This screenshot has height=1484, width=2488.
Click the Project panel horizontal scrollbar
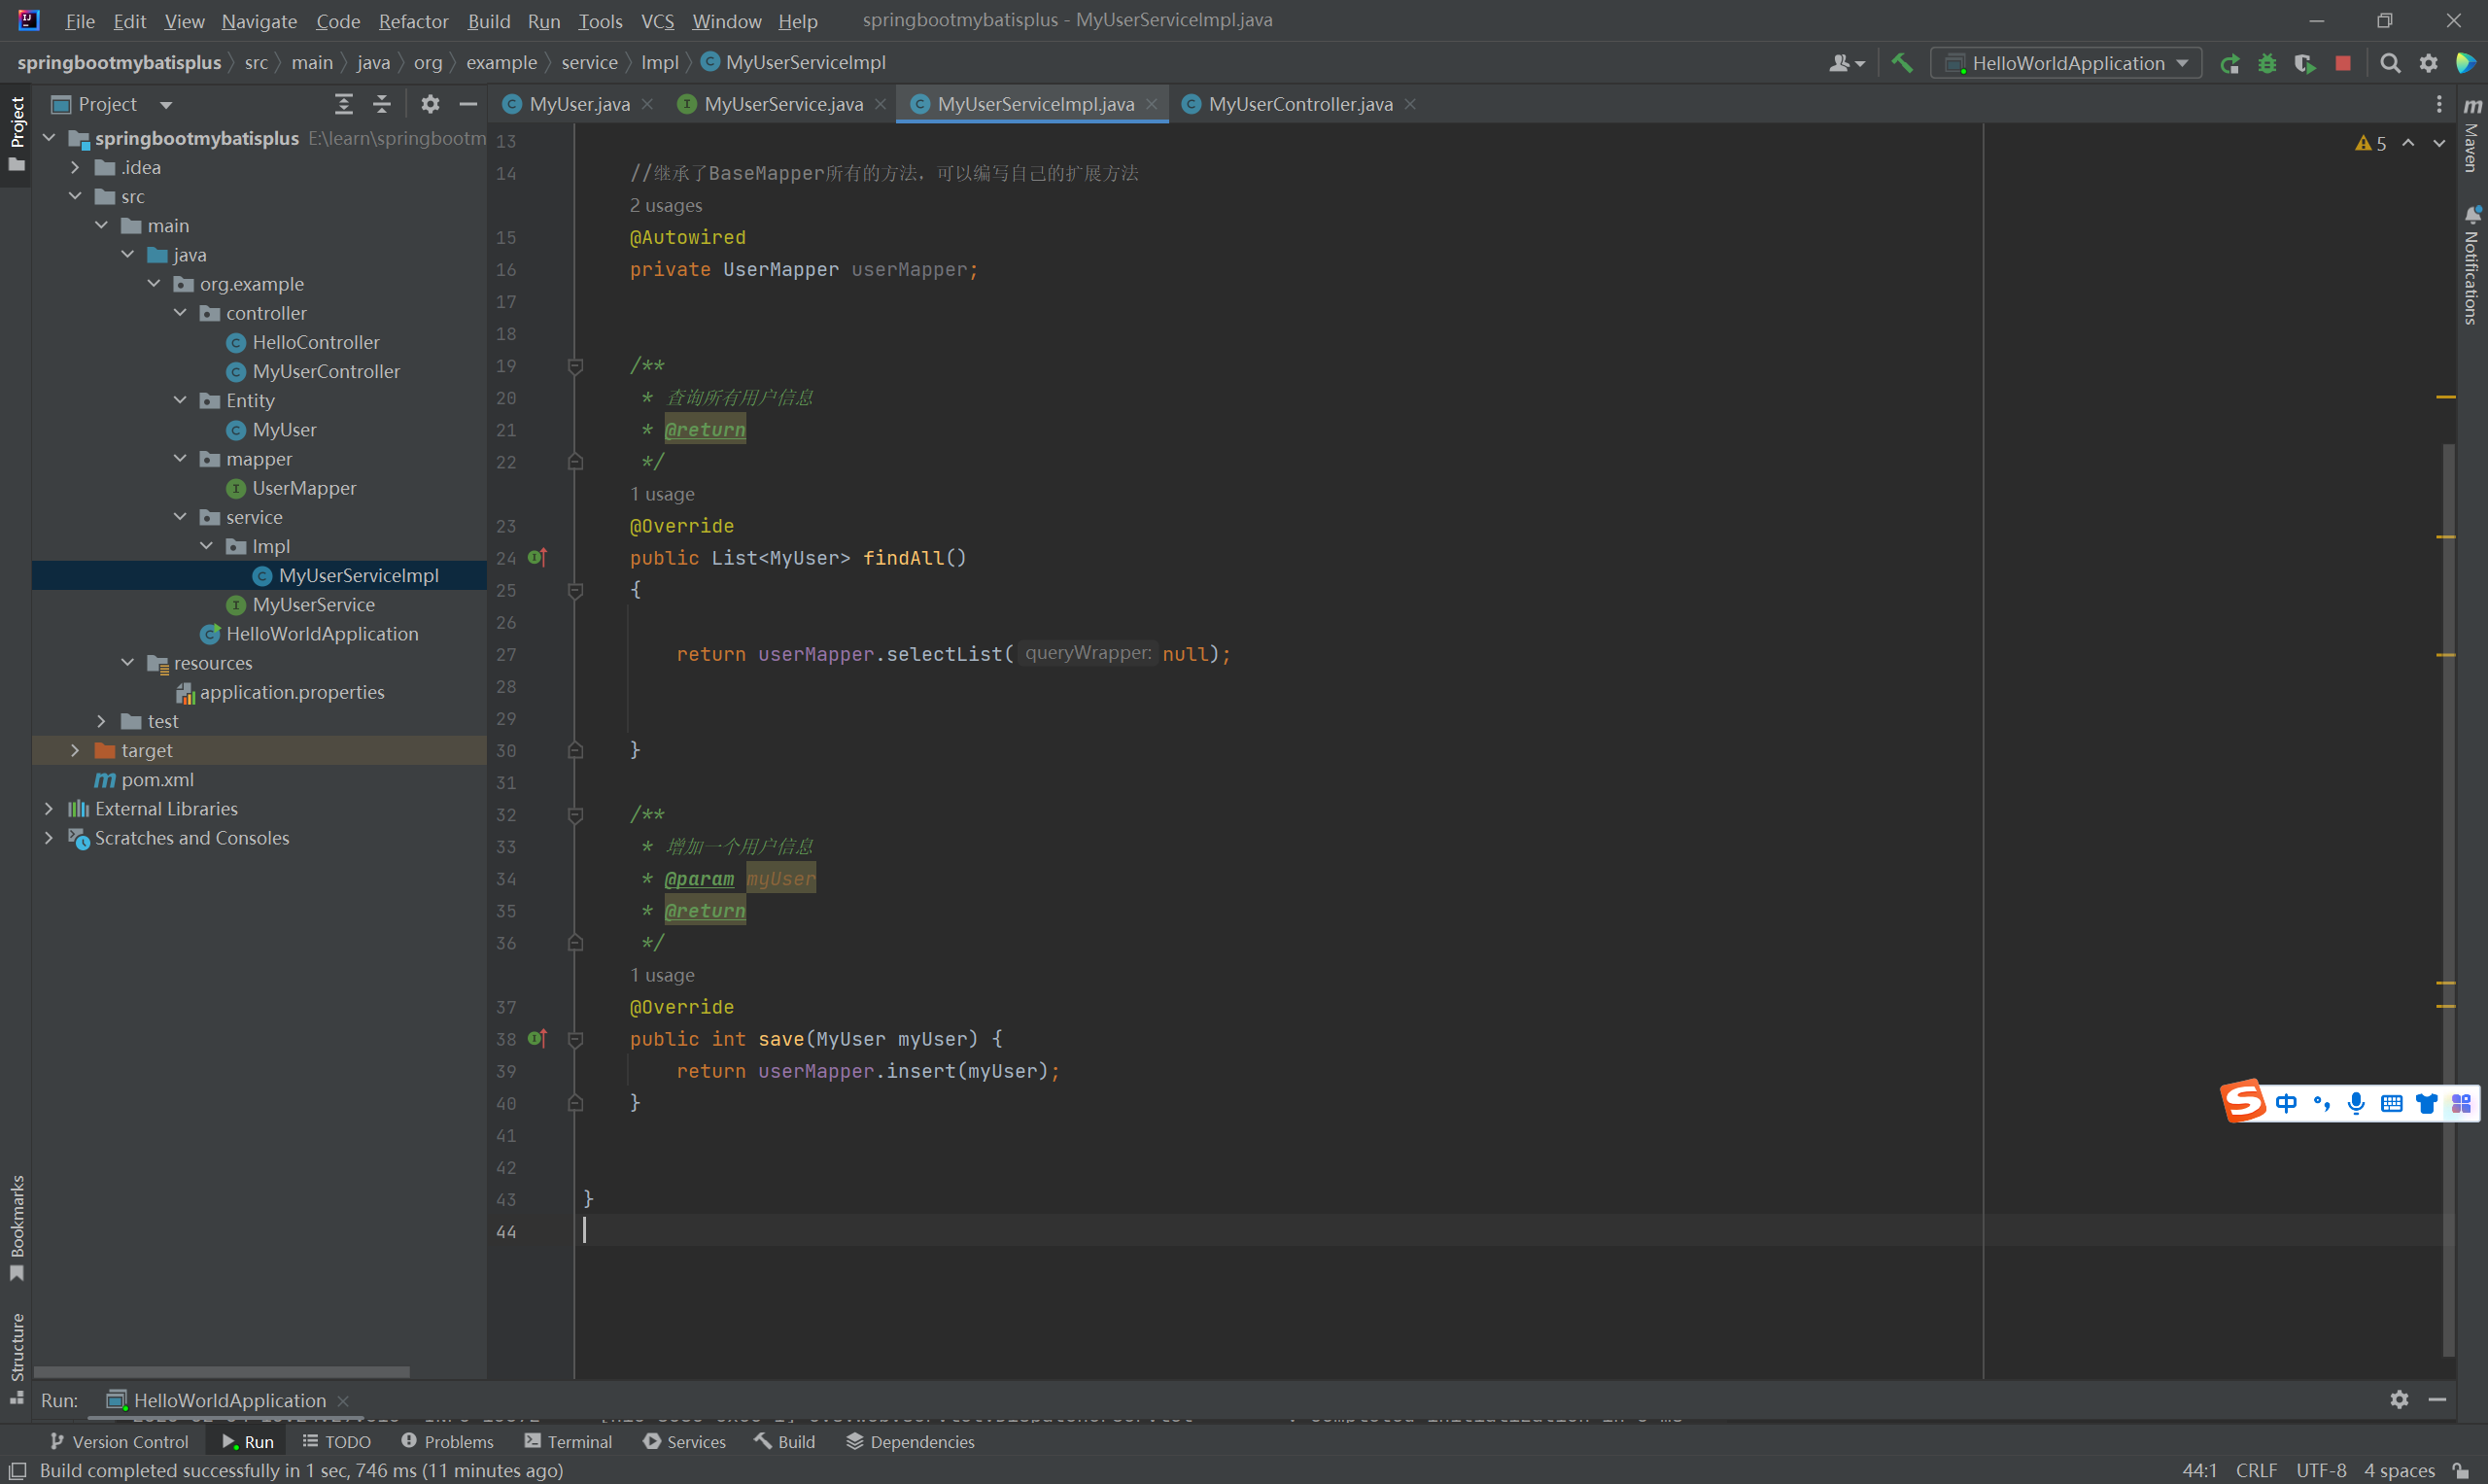[221, 1372]
